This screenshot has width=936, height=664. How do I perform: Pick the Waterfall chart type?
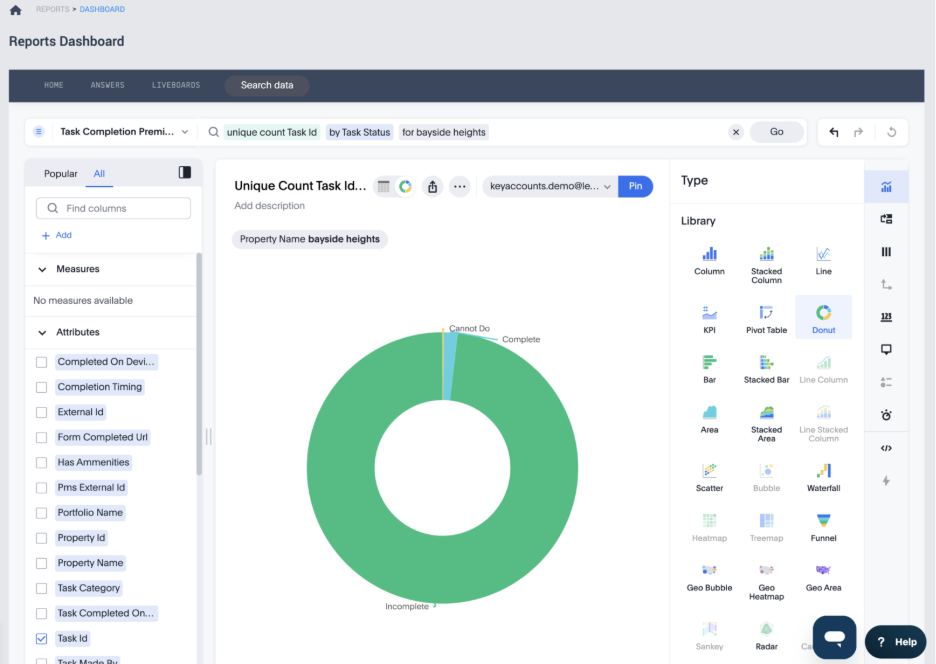pos(823,476)
